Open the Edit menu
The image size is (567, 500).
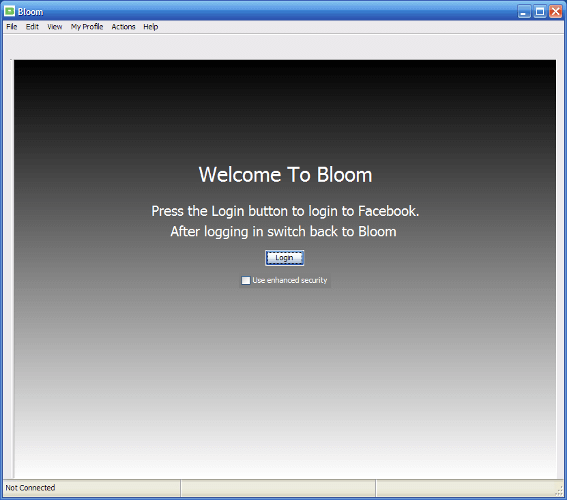32,27
